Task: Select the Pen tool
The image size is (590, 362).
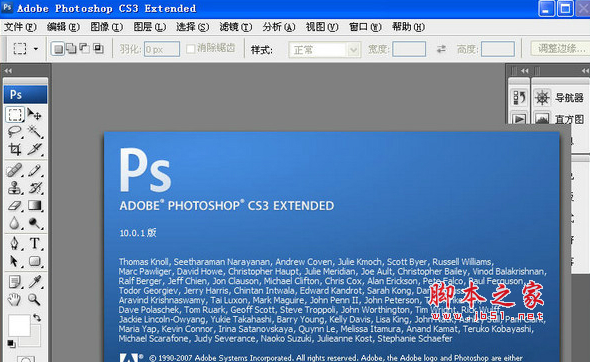Action: click(x=15, y=243)
